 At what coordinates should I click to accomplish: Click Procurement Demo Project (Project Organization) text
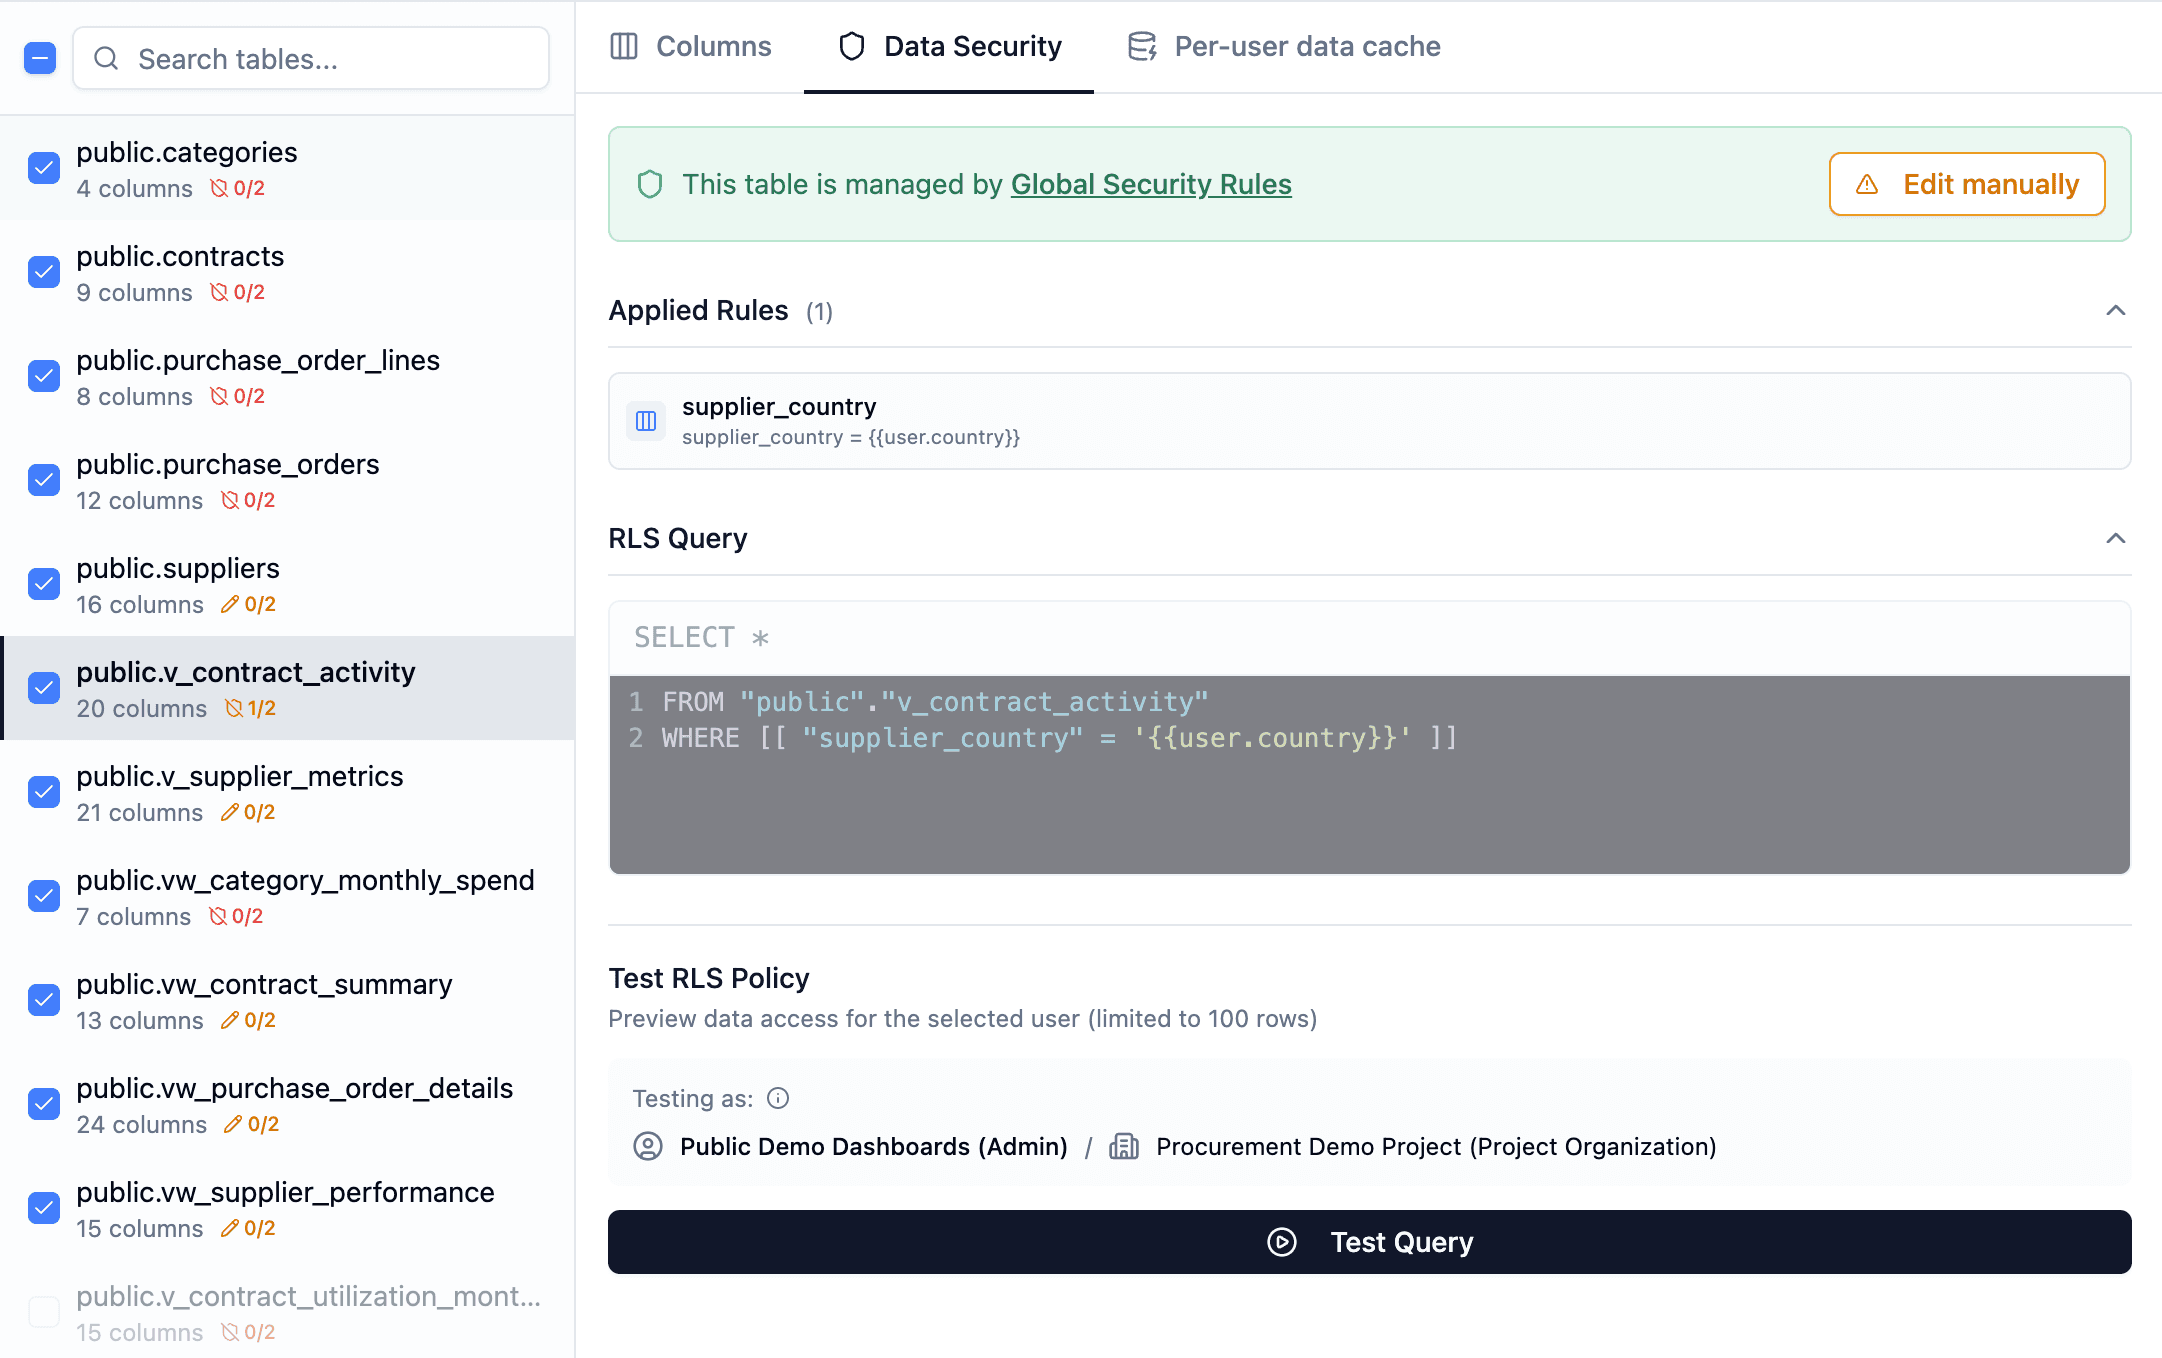pyautogui.click(x=1436, y=1146)
